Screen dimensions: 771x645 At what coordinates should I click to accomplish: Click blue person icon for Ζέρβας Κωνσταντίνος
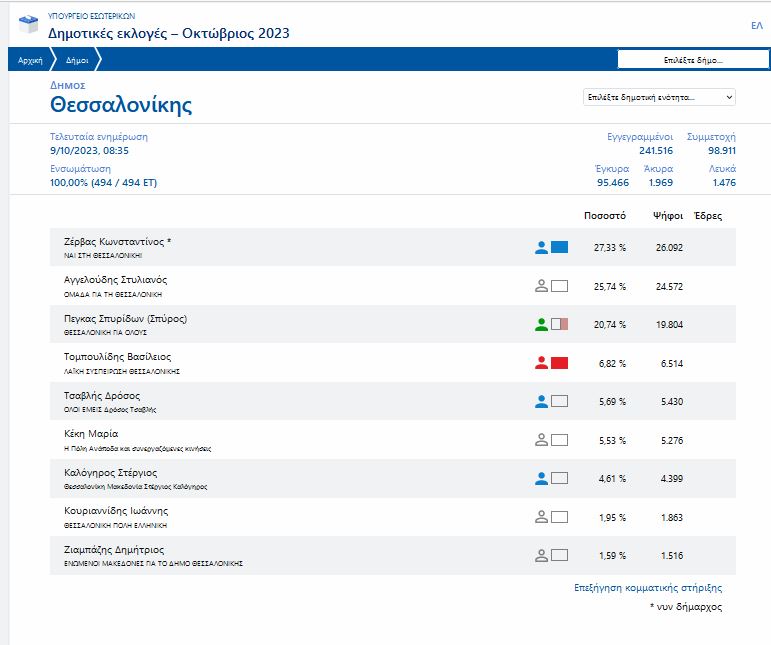tap(541, 247)
